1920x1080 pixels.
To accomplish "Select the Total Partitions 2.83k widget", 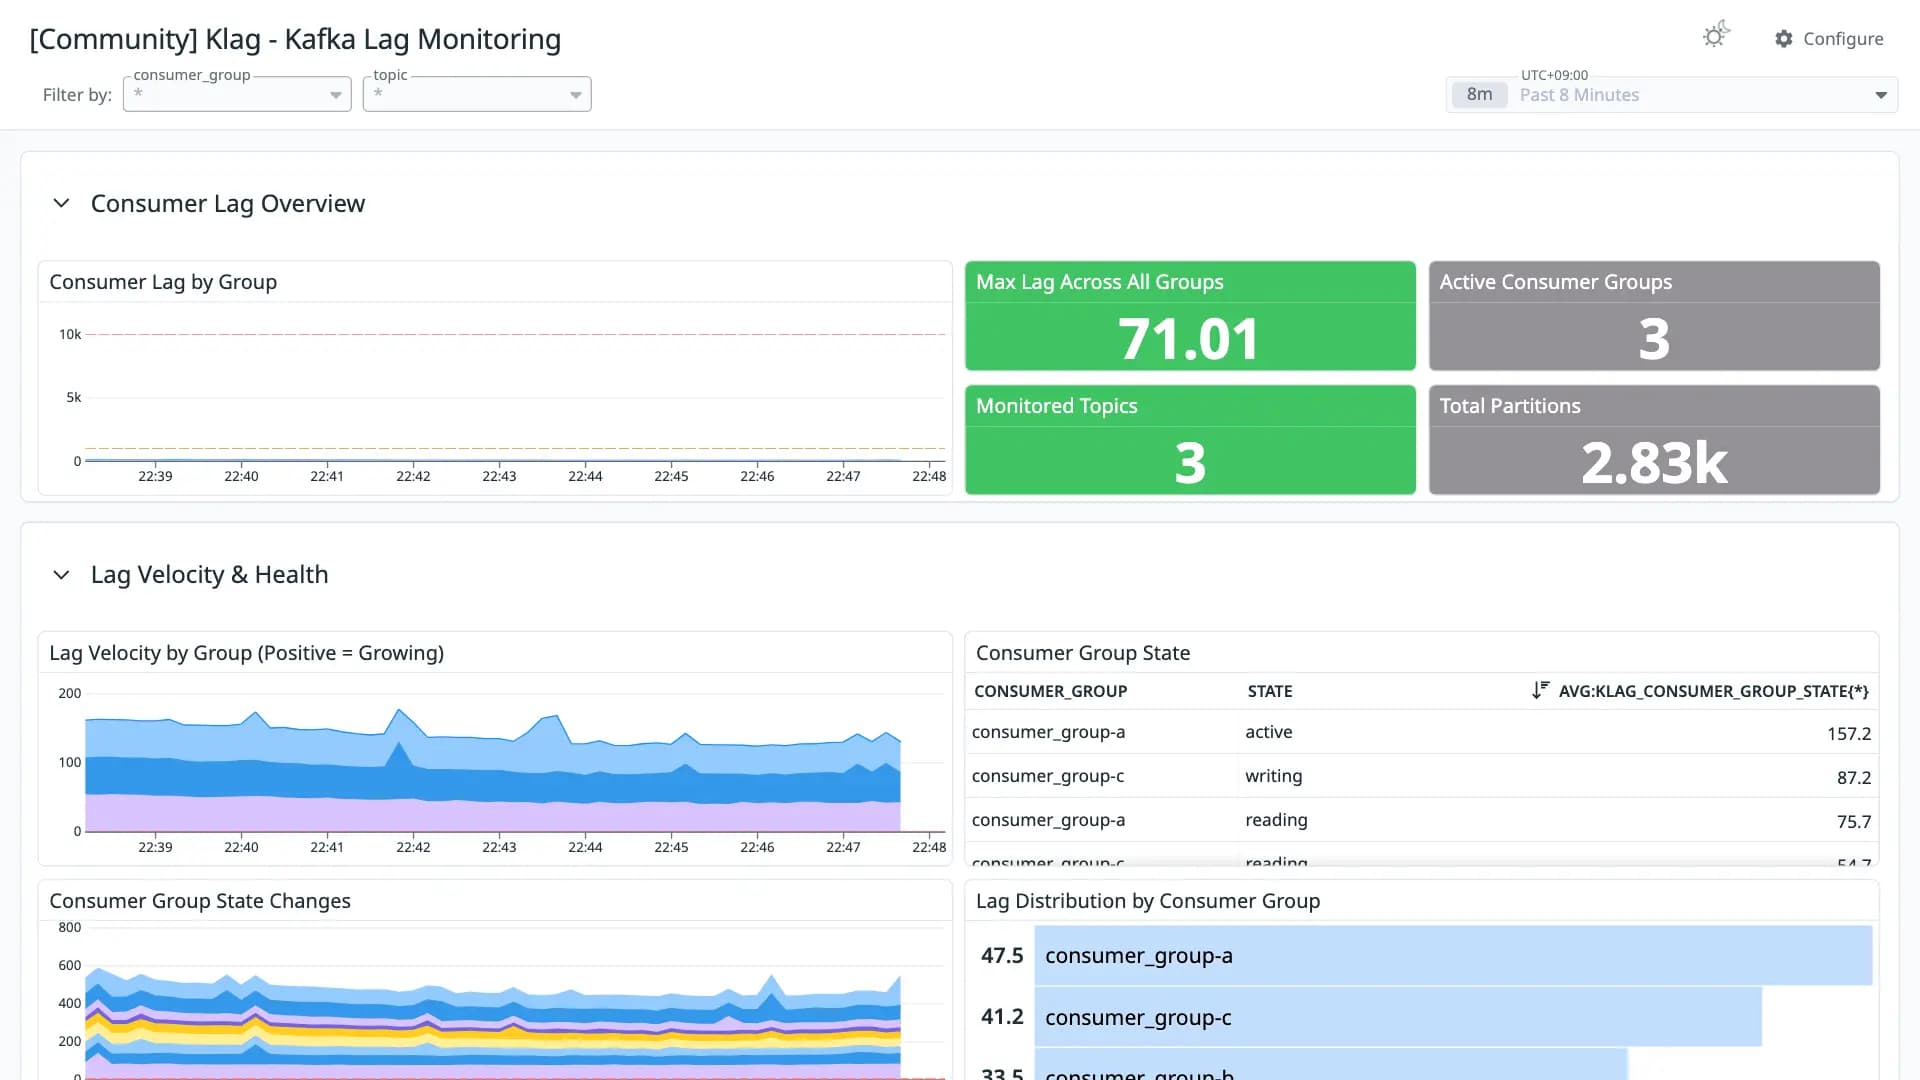I will [x=1654, y=440].
